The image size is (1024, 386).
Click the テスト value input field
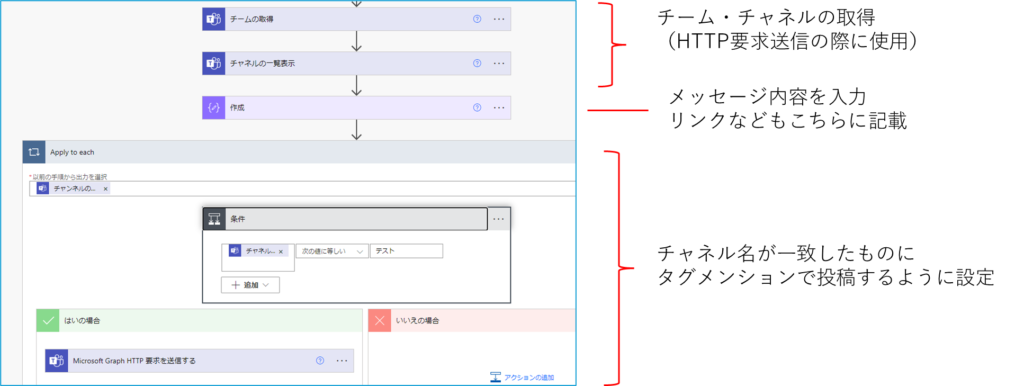click(x=406, y=251)
